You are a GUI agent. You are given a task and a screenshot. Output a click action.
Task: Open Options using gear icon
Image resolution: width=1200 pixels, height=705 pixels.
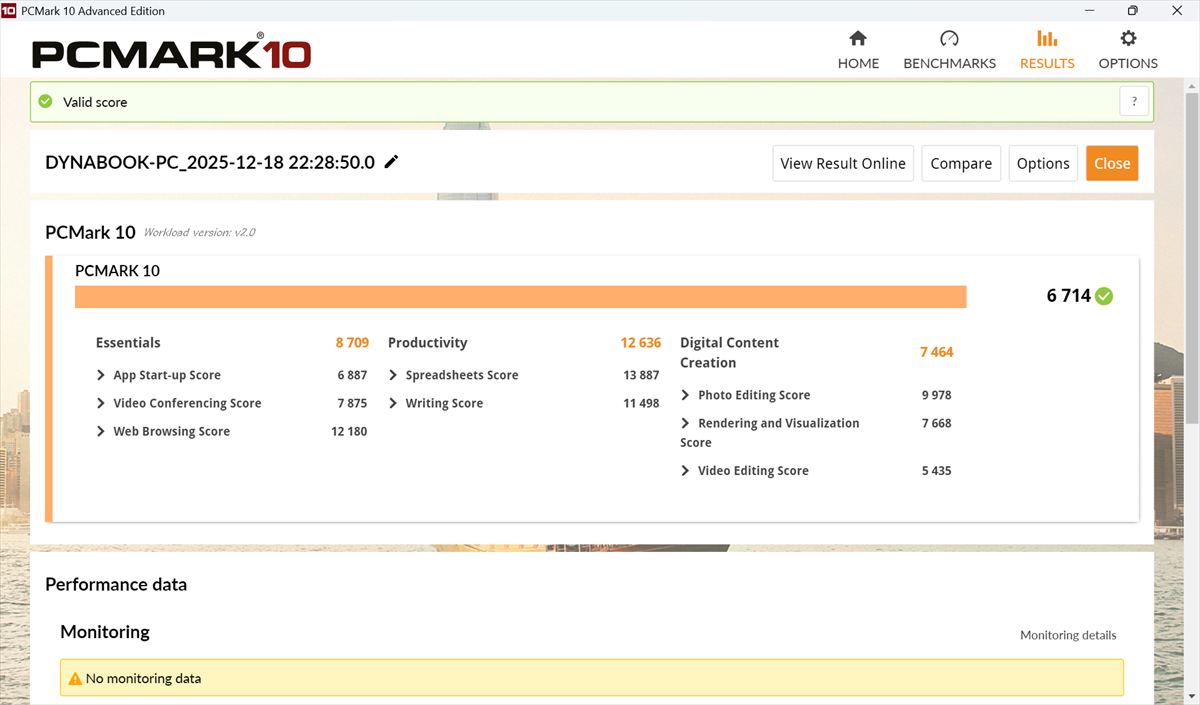click(1128, 39)
